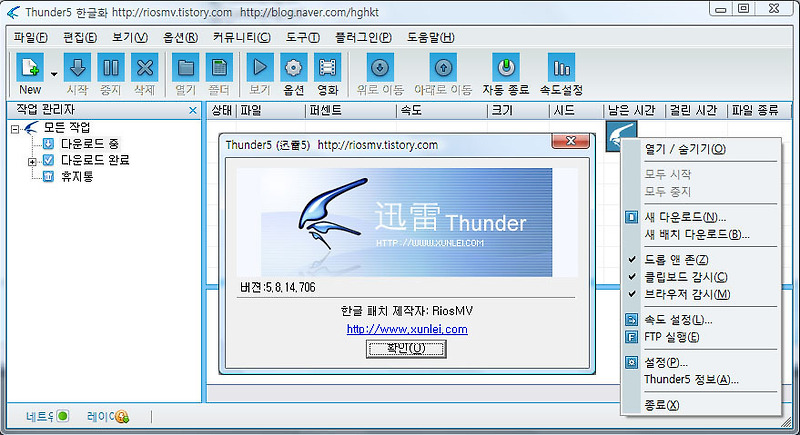This screenshot has height=435, width=800.
Task: Choose Thunder5 정보(A)... in context menu
Action: pyautogui.click(x=701, y=379)
